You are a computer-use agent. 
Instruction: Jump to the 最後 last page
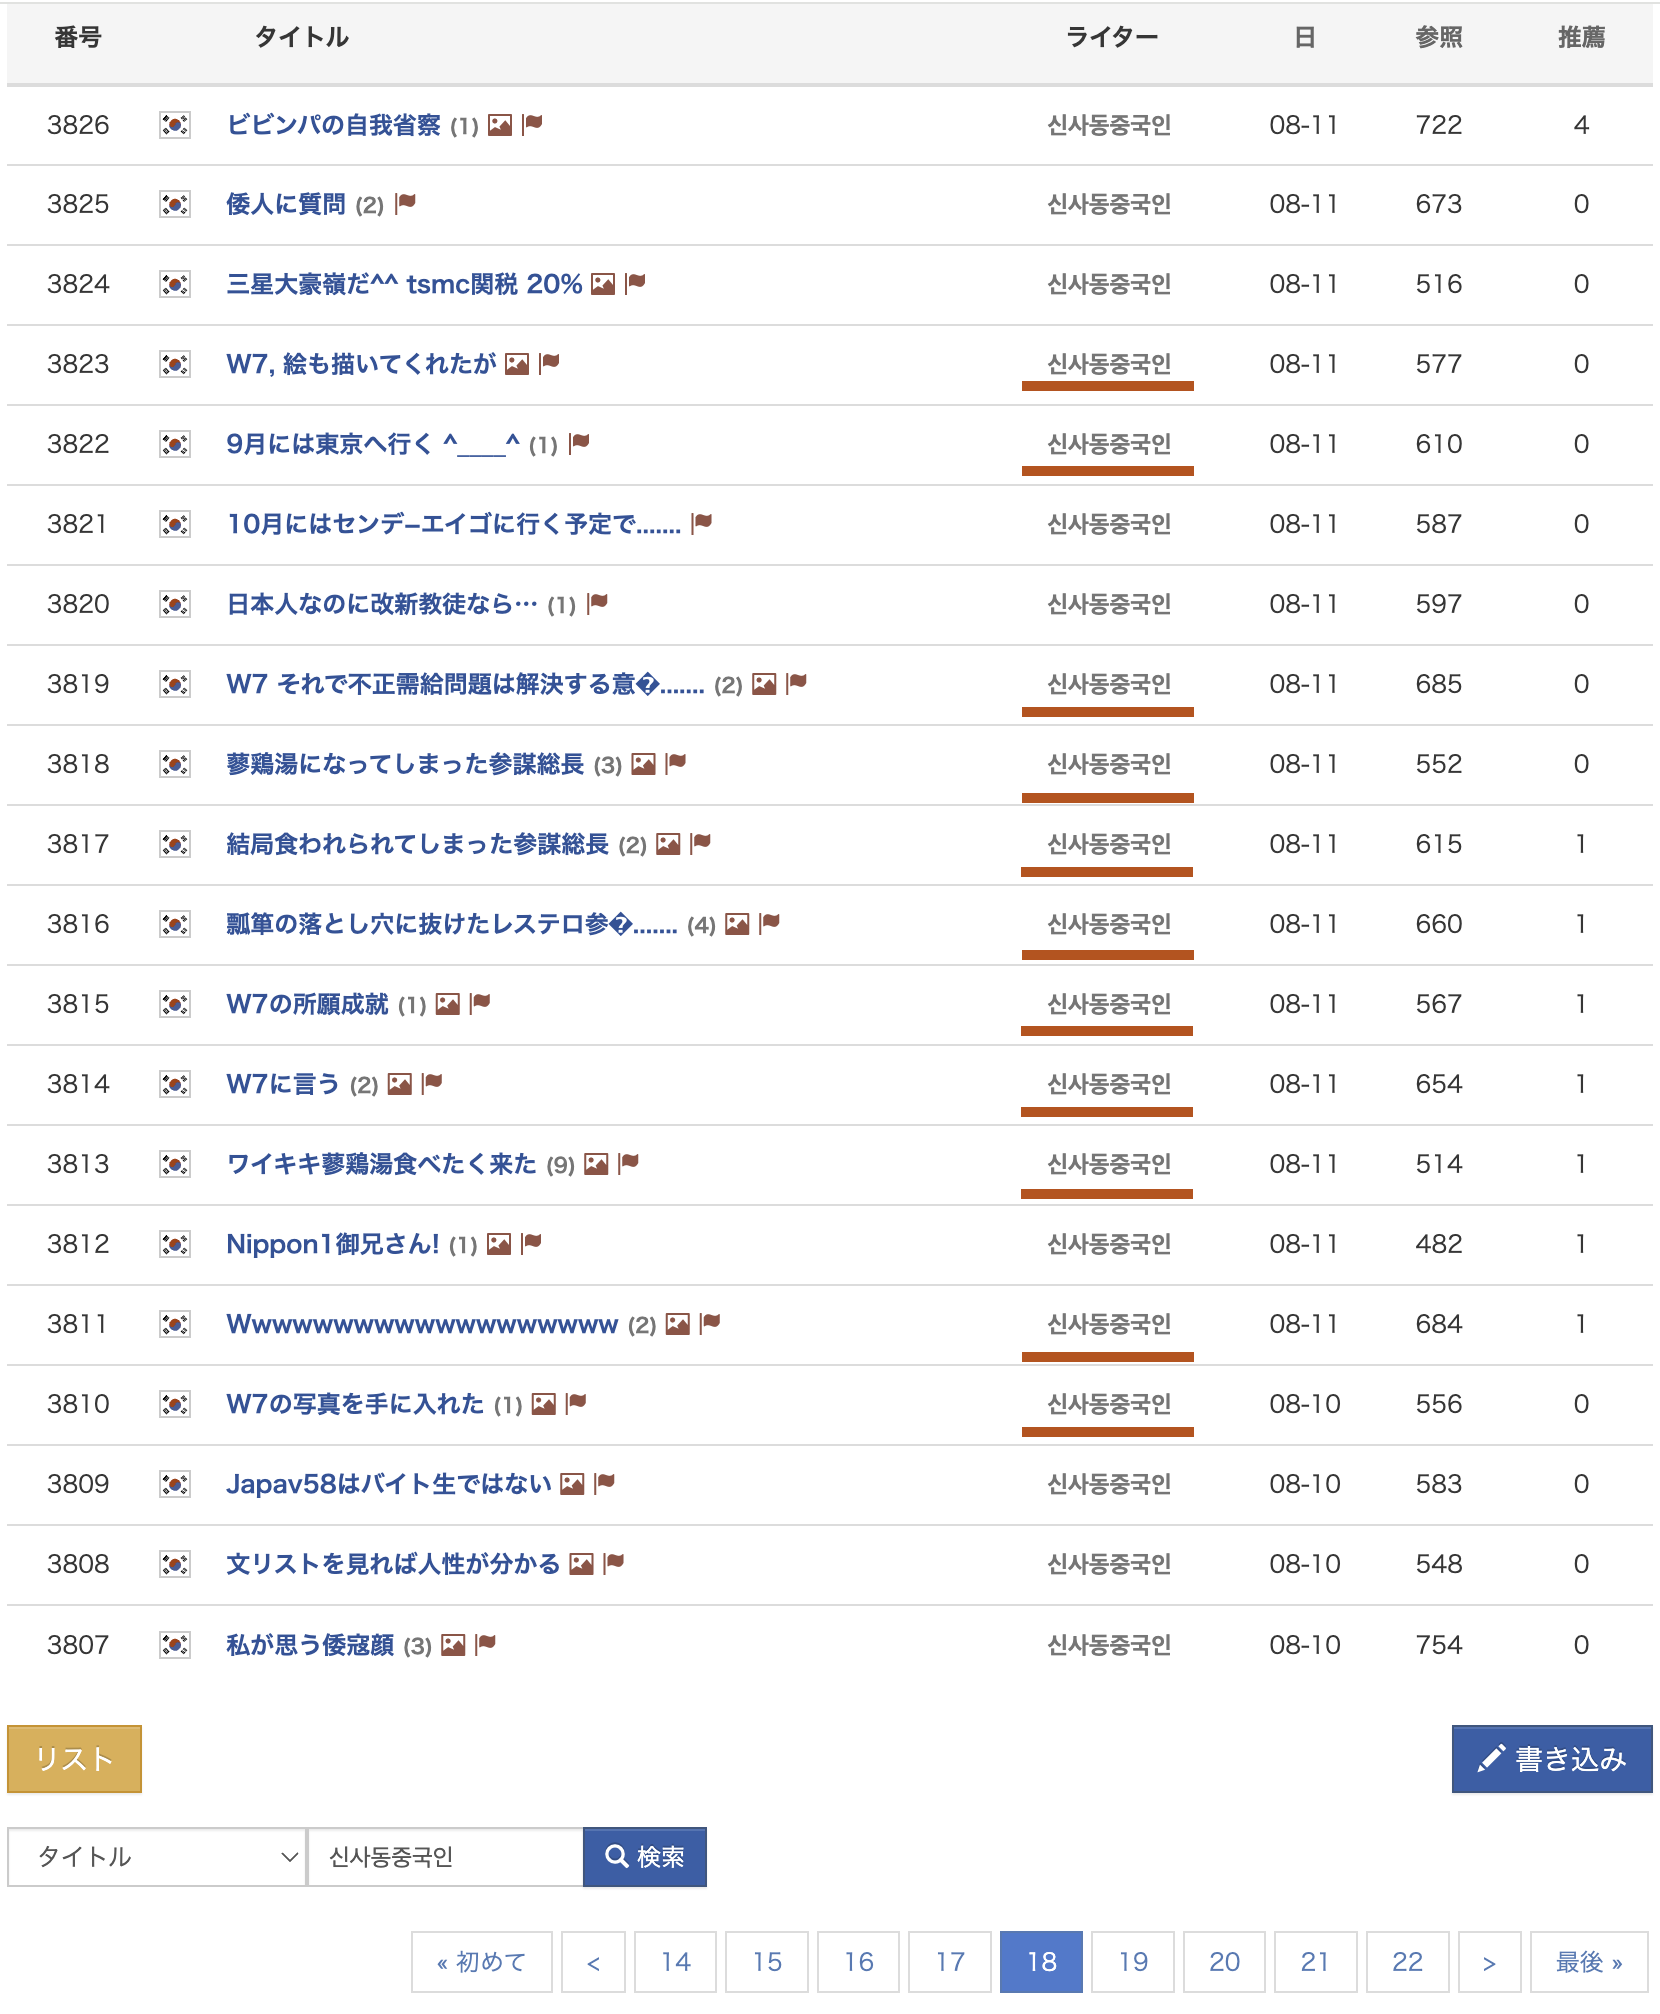[x=1588, y=1962]
